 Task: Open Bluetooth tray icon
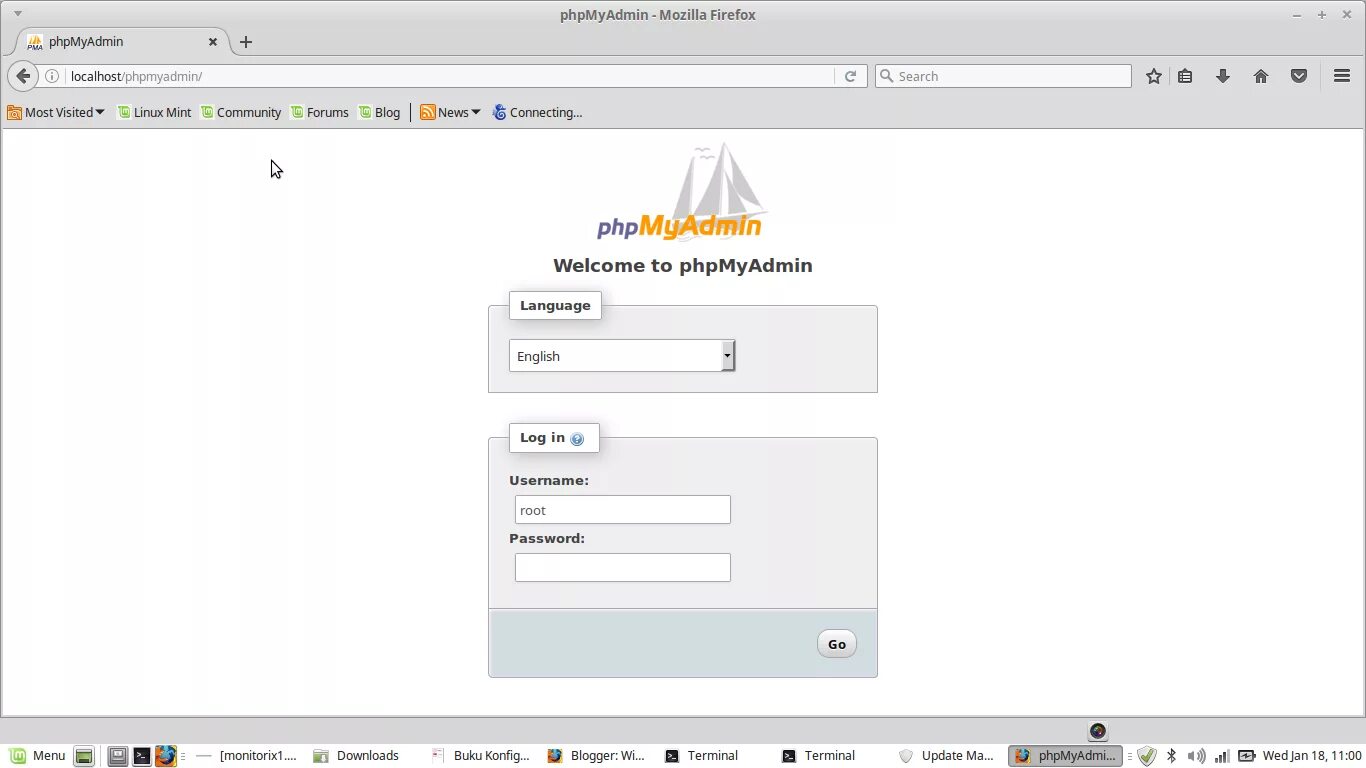pyautogui.click(x=1171, y=756)
